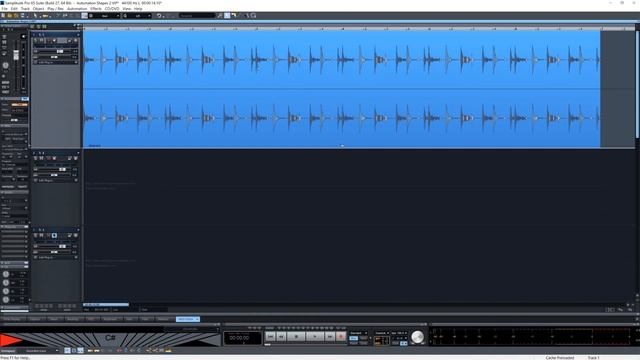Click the Open project folder icon
The image size is (640, 360).
click(x=10, y=16)
